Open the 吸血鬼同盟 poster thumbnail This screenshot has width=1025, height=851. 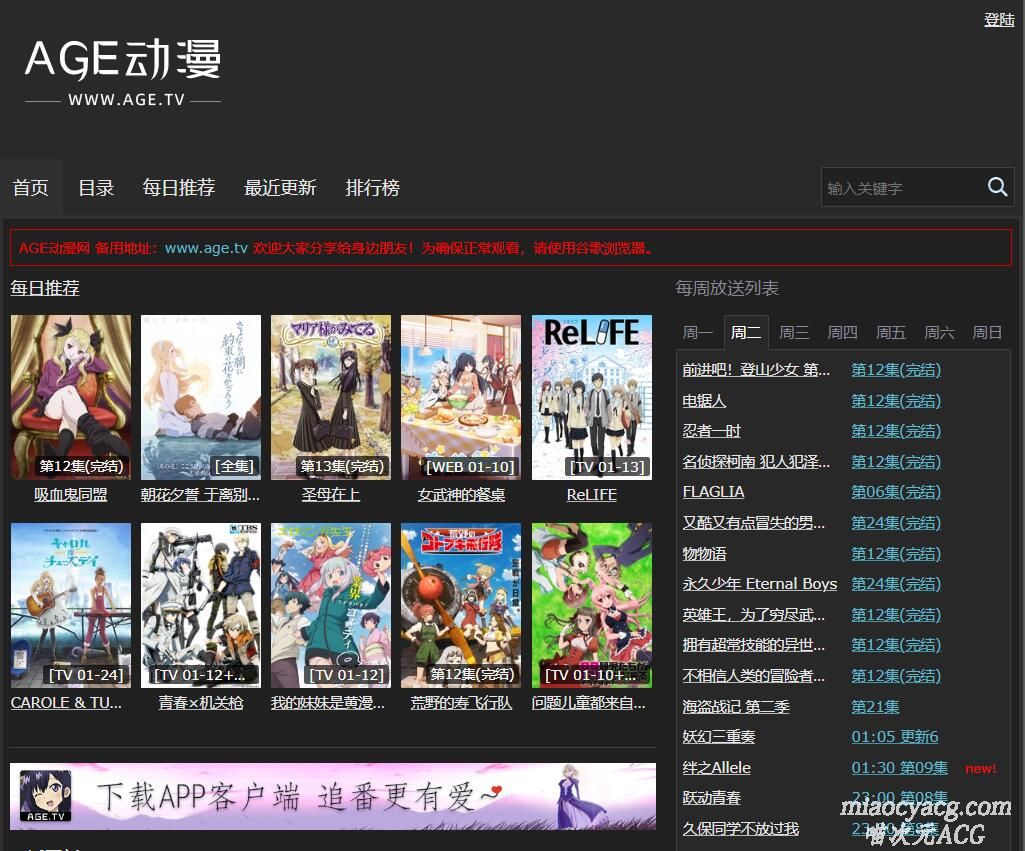pyautogui.click(x=71, y=397)
